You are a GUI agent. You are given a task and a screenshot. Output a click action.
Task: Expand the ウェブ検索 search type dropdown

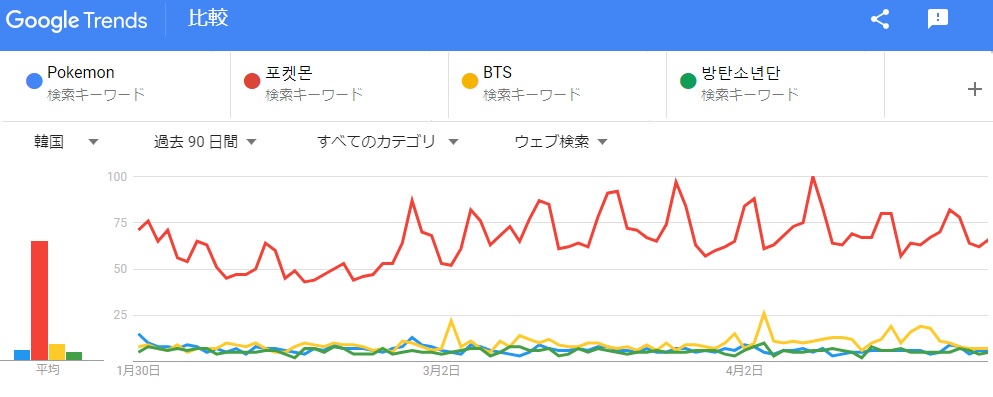pyautogui.click(x=561, y=142)
